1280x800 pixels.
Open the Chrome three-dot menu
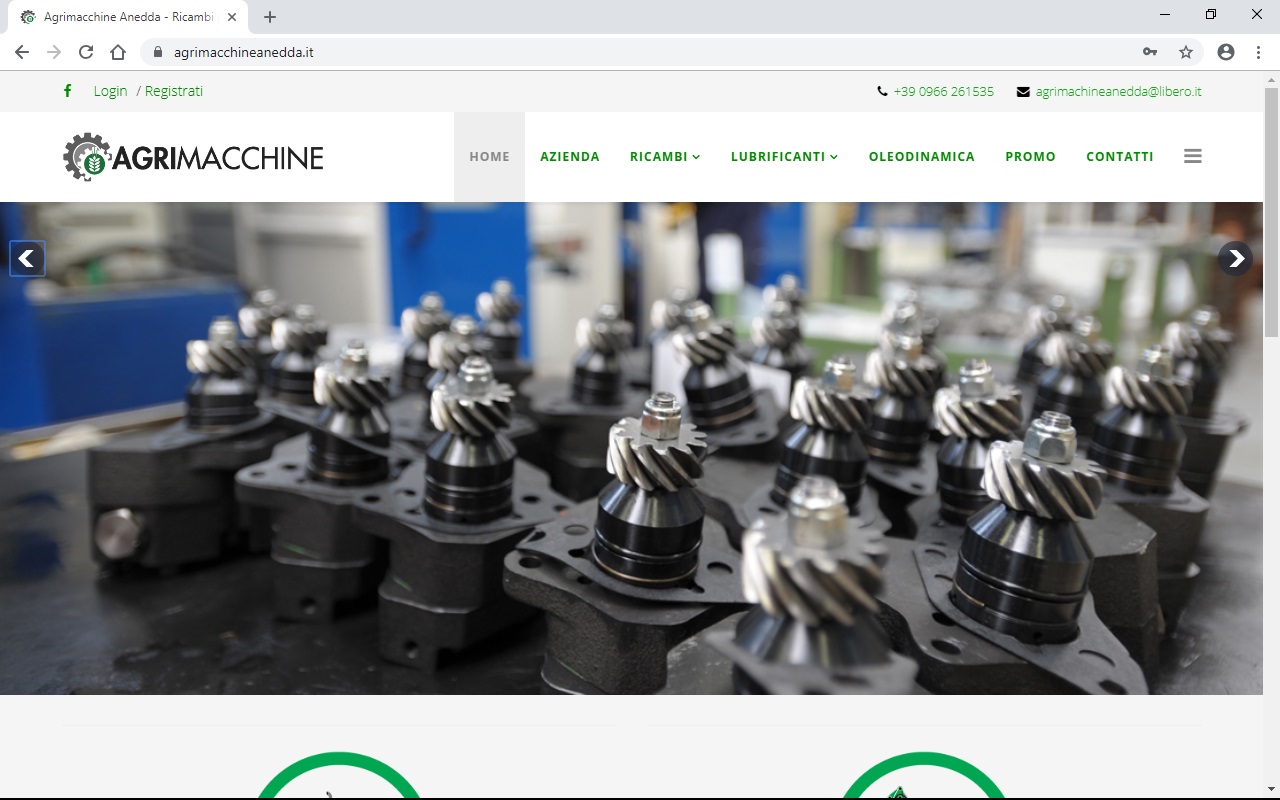pyautogui.click(x=1258, y=52)
